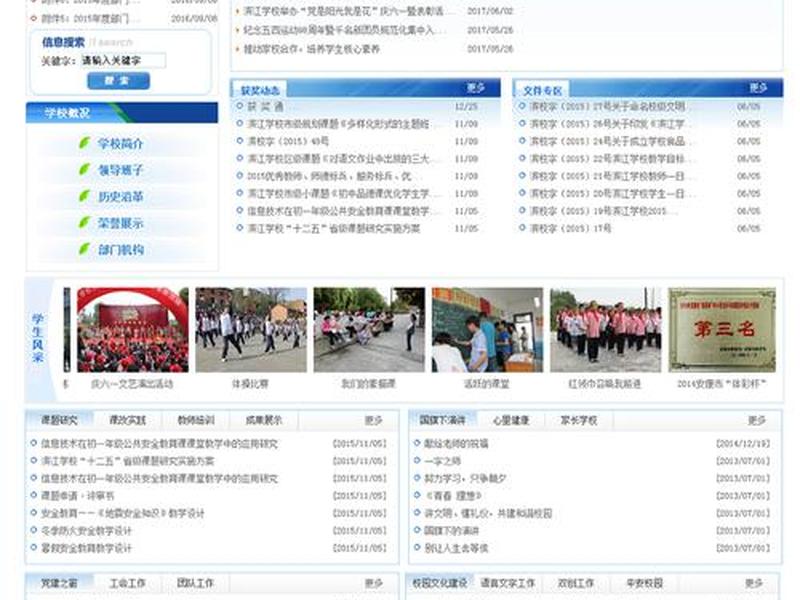The width and height of the screenshot is (800, 600).
Task: Click the leaf icon beside 部门机构
Action: click(x=85, y=249)
